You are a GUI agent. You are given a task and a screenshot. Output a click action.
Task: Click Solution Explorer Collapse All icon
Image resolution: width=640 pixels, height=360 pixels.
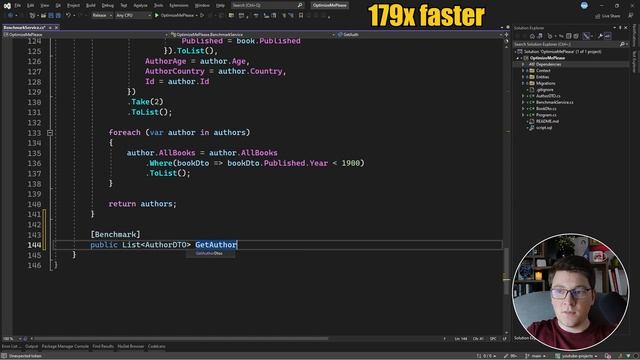pyautogui.click(x=569, y=36)
